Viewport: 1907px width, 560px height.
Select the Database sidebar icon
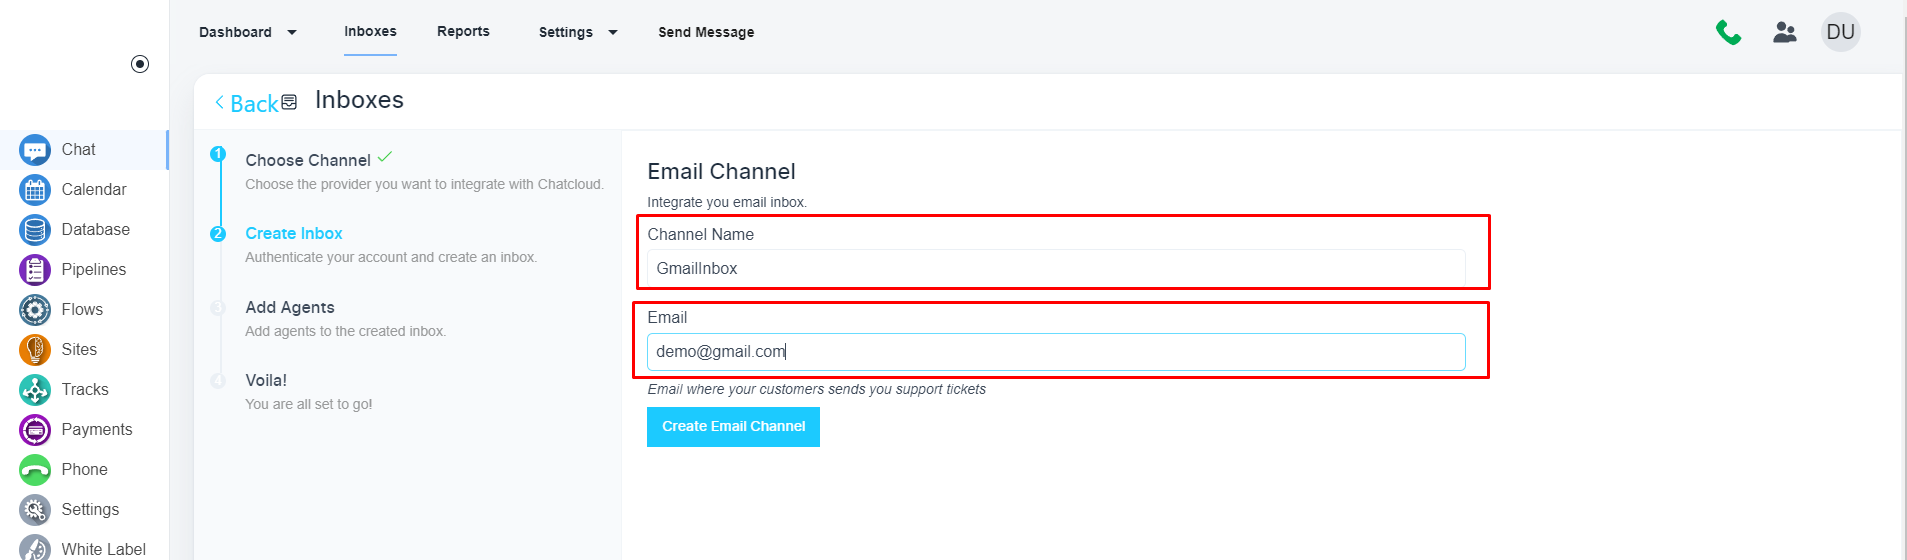point(35,230)
